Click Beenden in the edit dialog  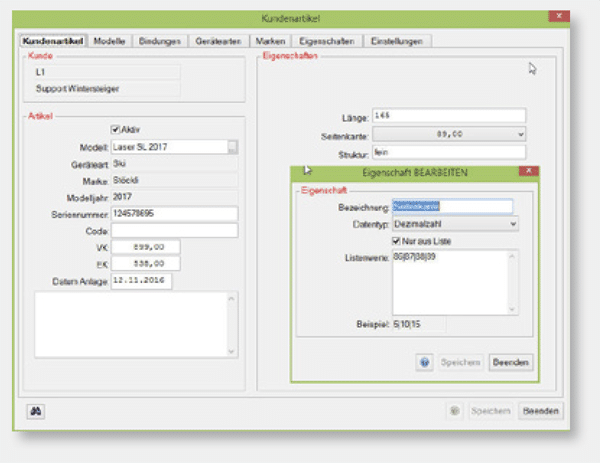coord(510,362)
